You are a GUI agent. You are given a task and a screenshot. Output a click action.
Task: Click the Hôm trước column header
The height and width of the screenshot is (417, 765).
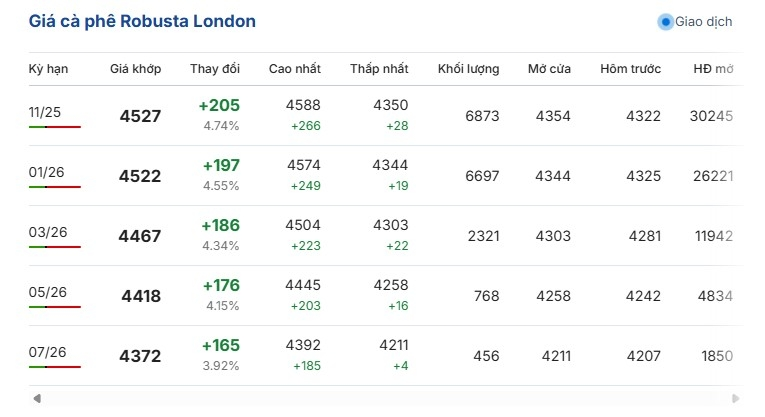630,69
